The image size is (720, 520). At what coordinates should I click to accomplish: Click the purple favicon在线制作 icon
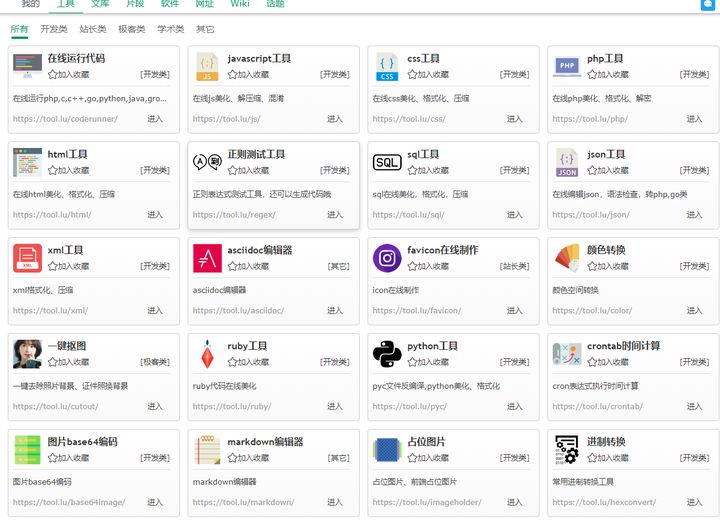click(x=387, y=258)
